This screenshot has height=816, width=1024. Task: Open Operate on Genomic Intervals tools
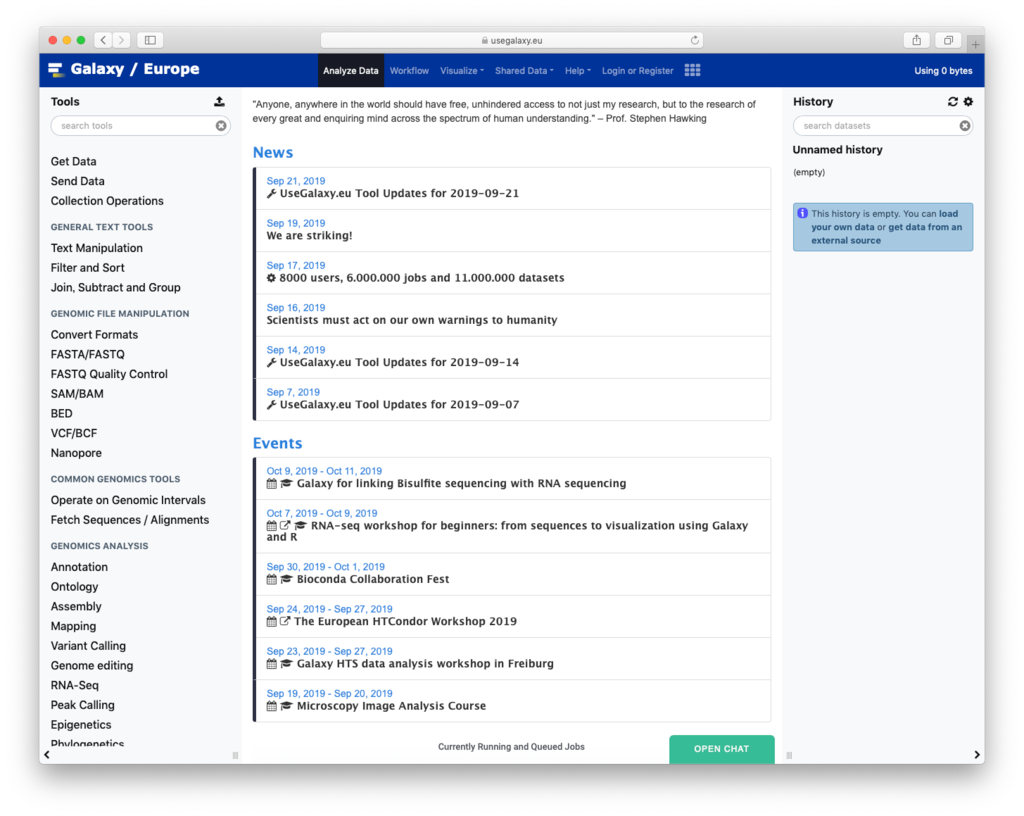[x=128, y=500]
